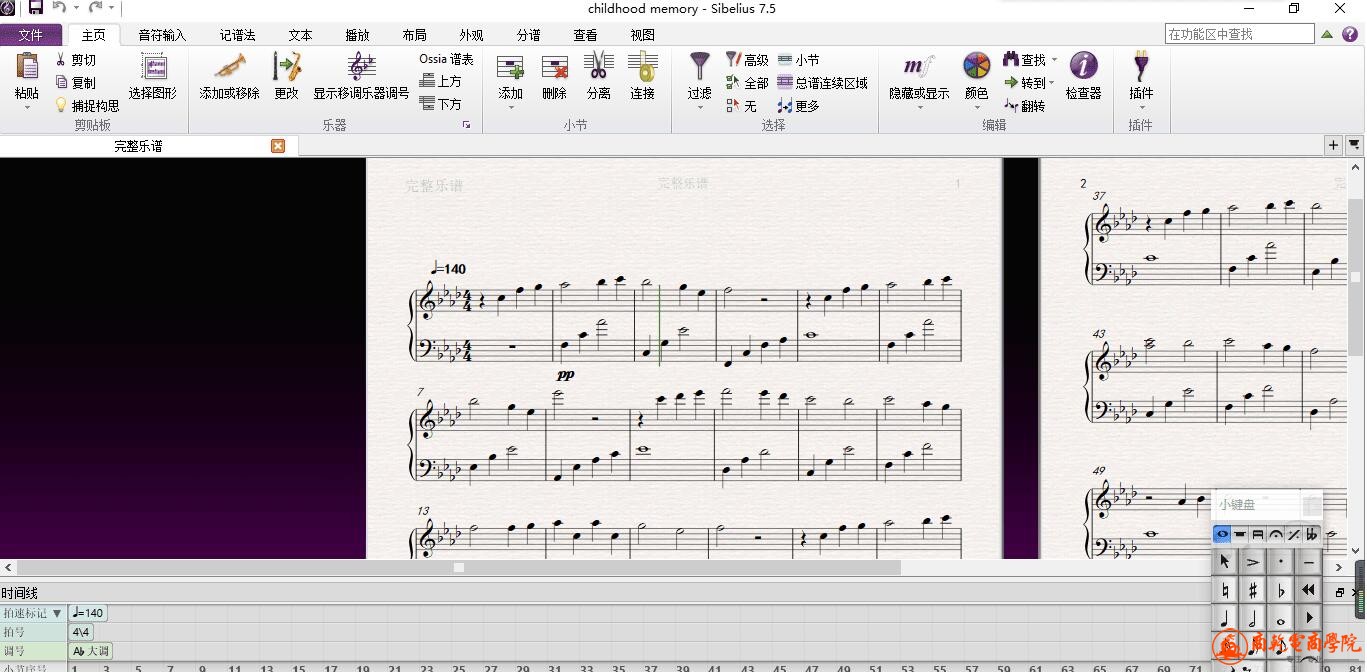
Task: Click the Copy (复制) button
Action: (76, 83)
